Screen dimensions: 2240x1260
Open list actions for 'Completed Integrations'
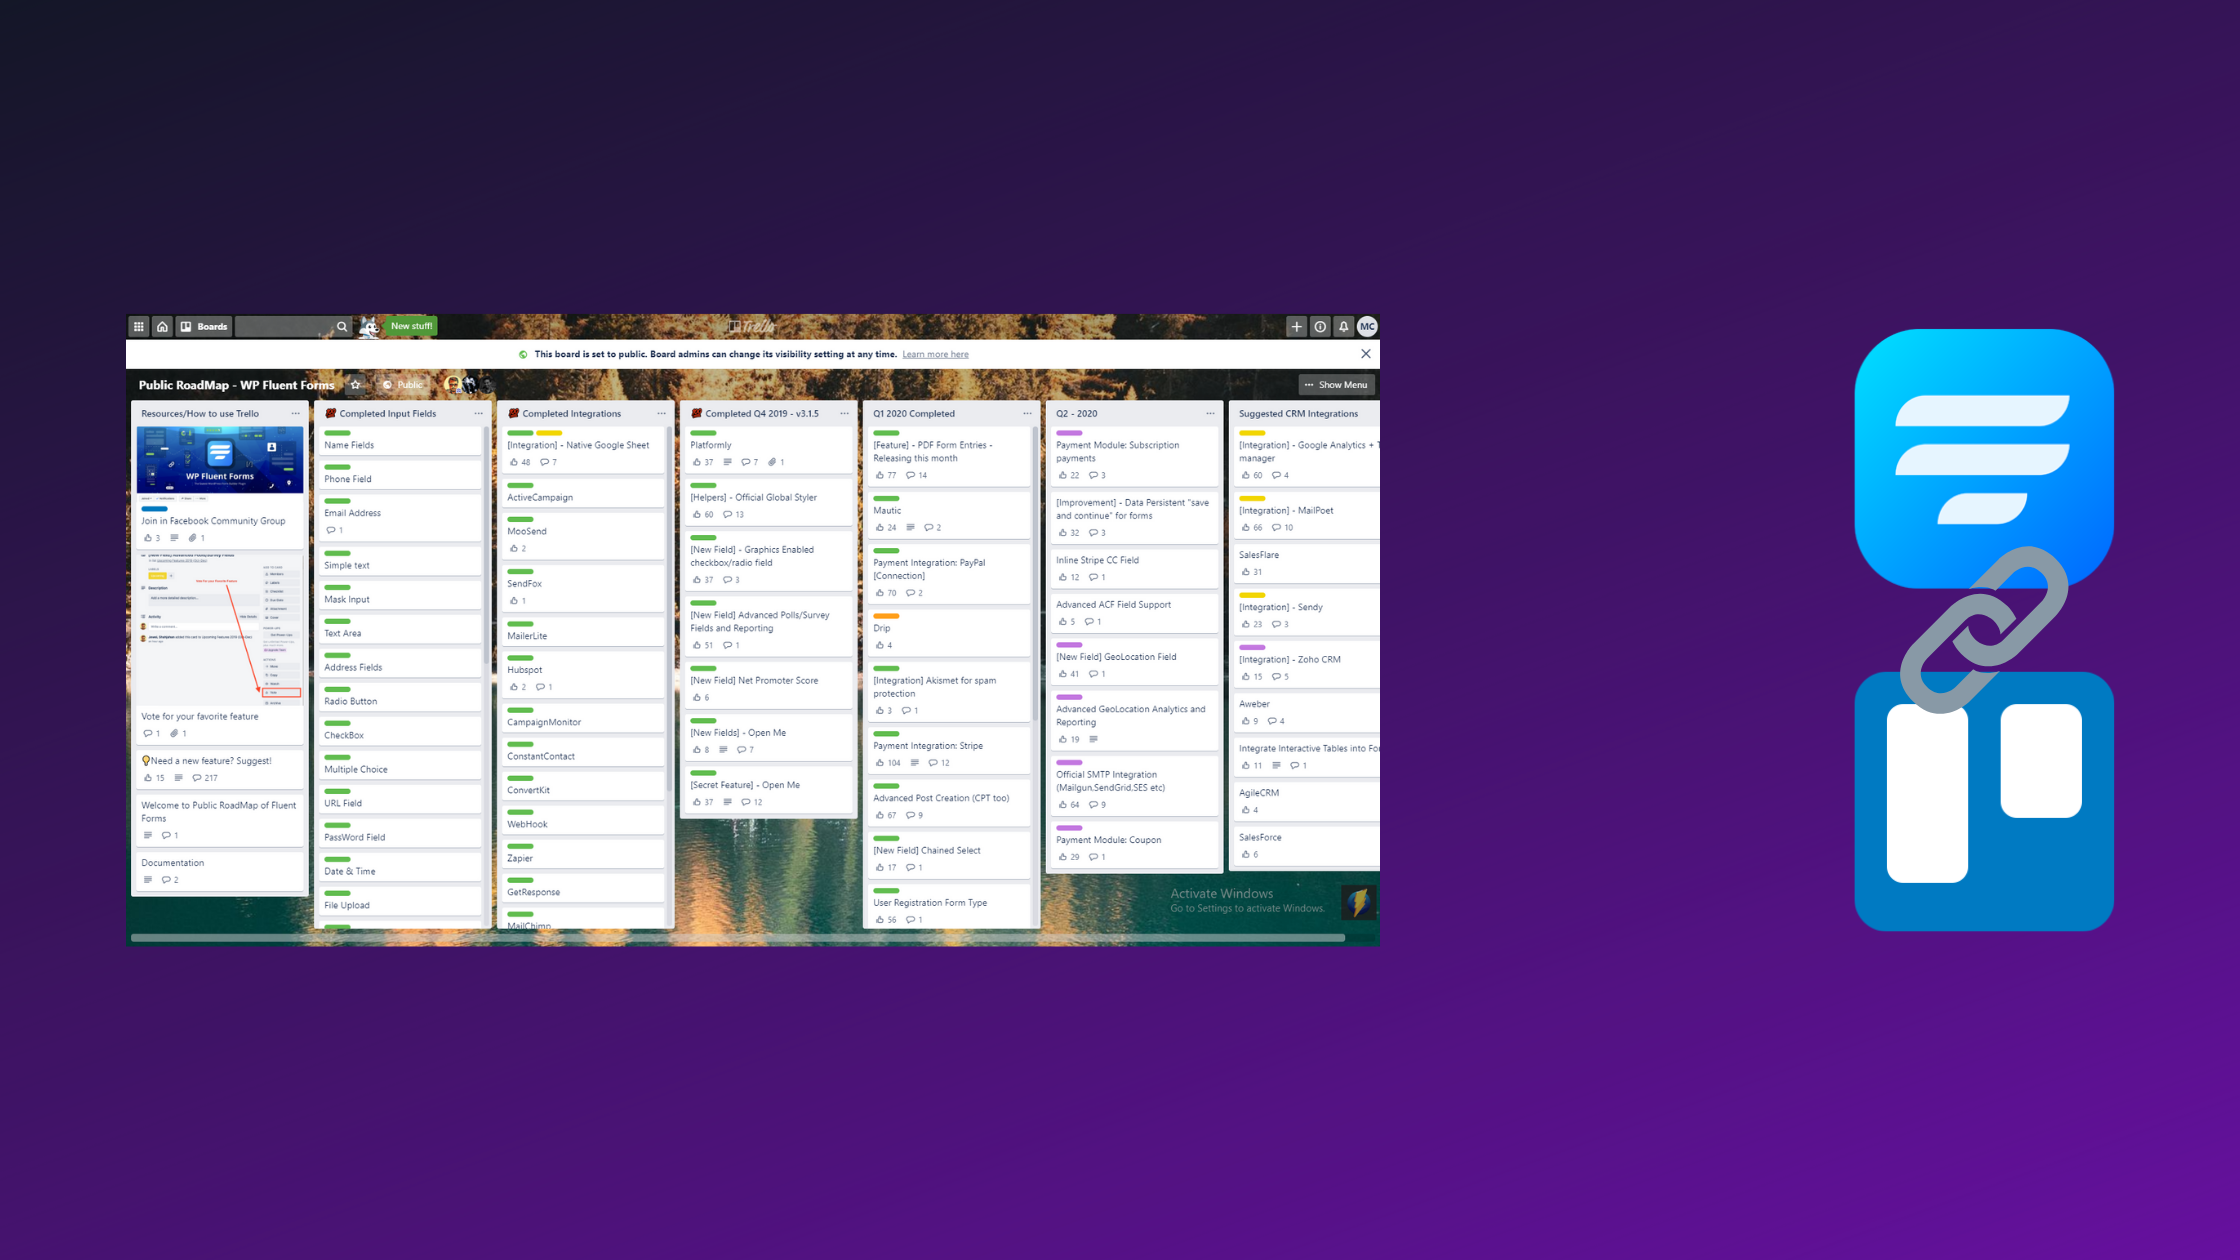(x=661, y=414)
